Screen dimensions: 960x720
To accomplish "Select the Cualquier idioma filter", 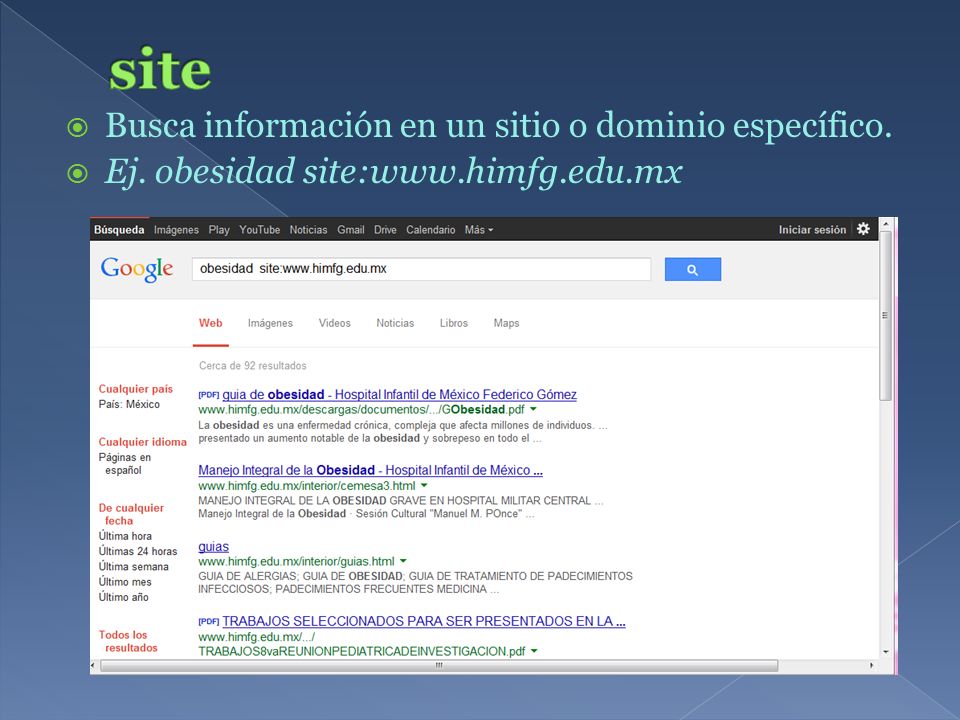I will [143, 442].
